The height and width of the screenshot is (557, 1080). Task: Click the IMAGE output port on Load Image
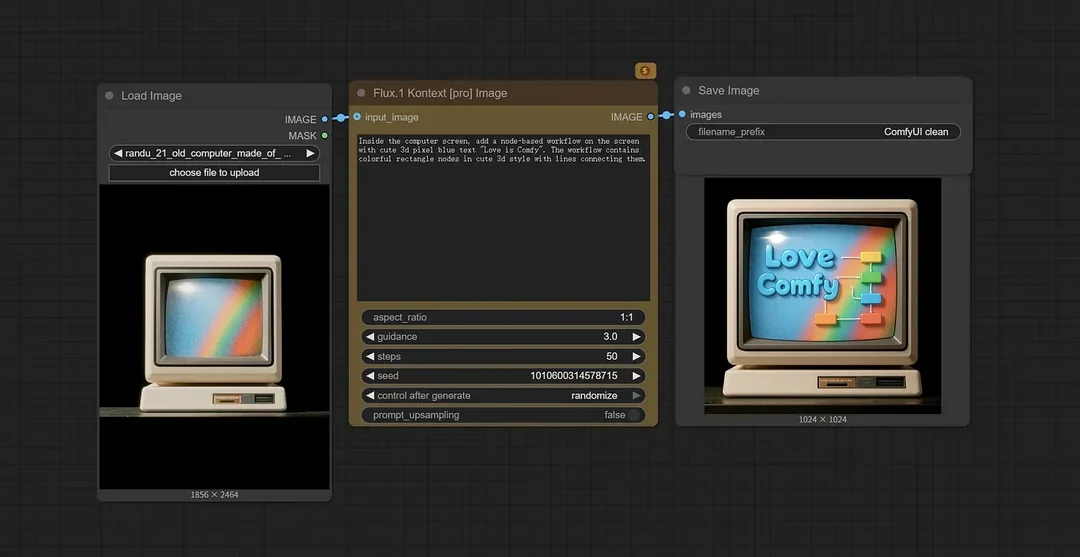pyautogui.click(x=325, y=119)
